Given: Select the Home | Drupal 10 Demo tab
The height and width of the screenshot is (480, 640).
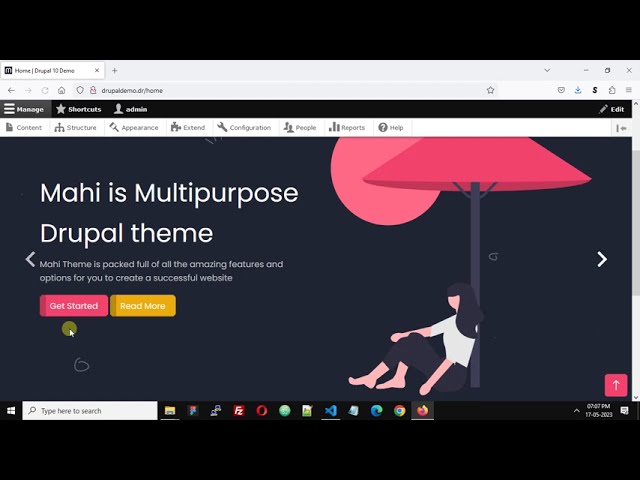Looking at the screenshot, I should point(52,71).
